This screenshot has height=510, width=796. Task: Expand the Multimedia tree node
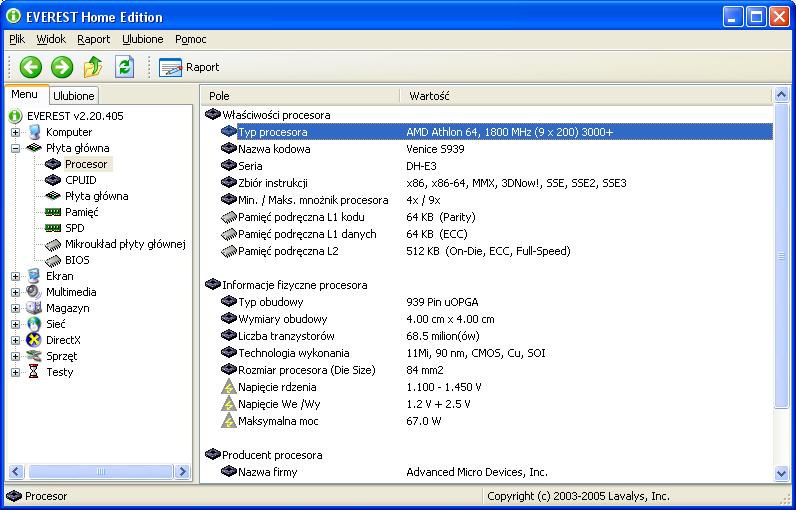click(x=15, y=292)
